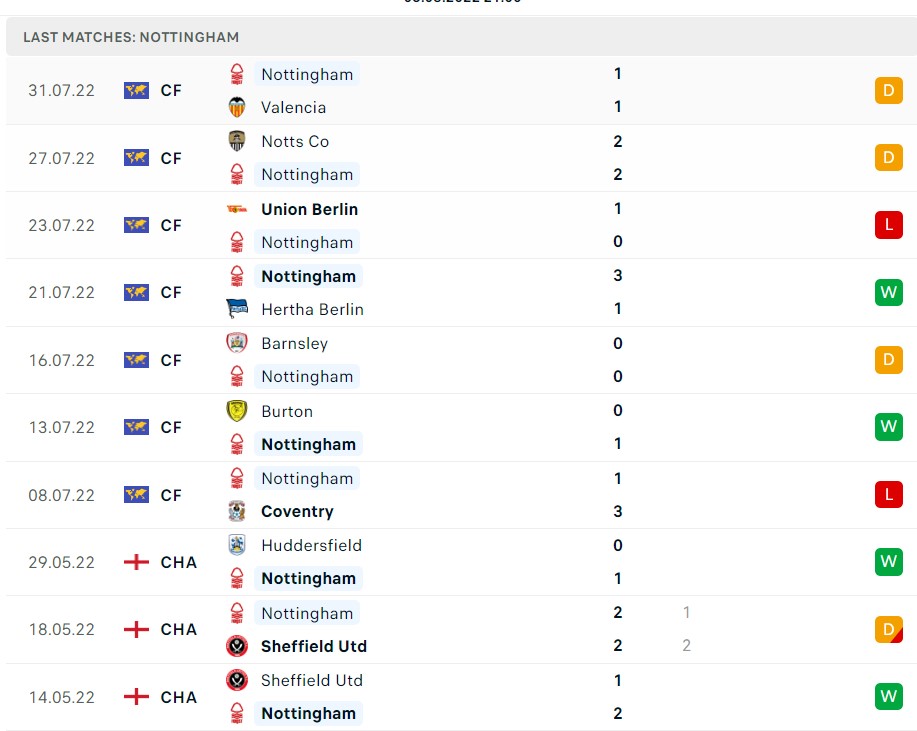Click the draw badge for Valencia match
917x731 pixels.
click(888, 91)
